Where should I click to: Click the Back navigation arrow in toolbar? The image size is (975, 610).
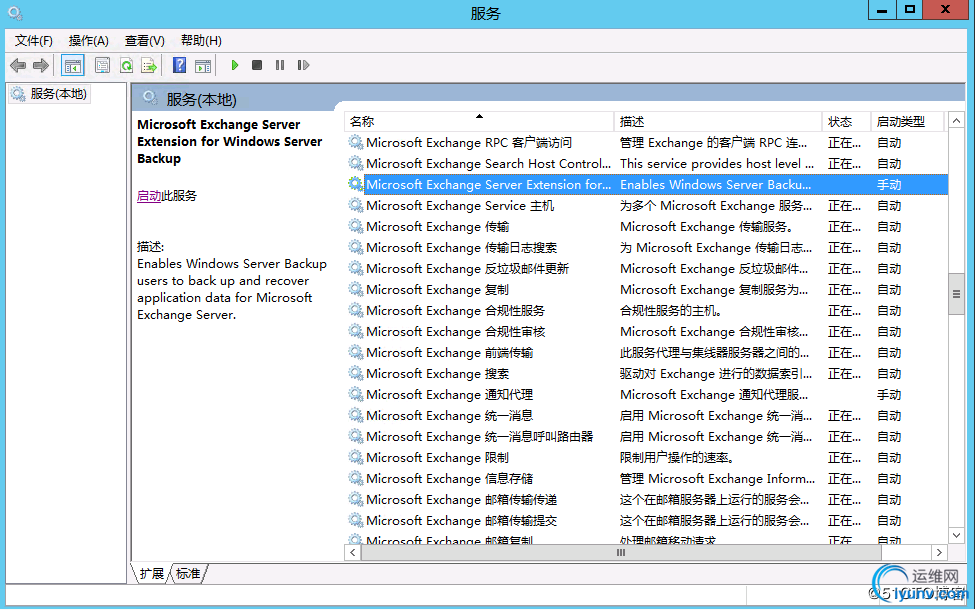click(18, 65)
